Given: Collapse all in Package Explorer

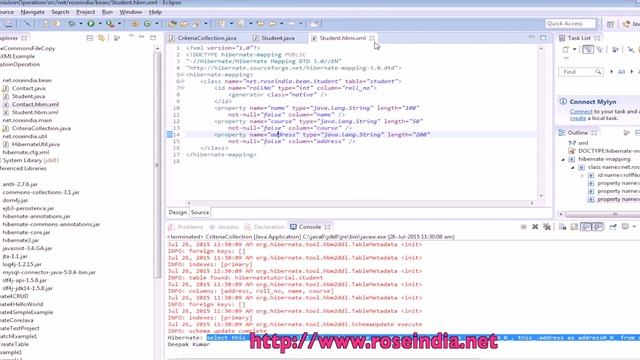Looking at the screenshot, I should (x=90, y=38).
